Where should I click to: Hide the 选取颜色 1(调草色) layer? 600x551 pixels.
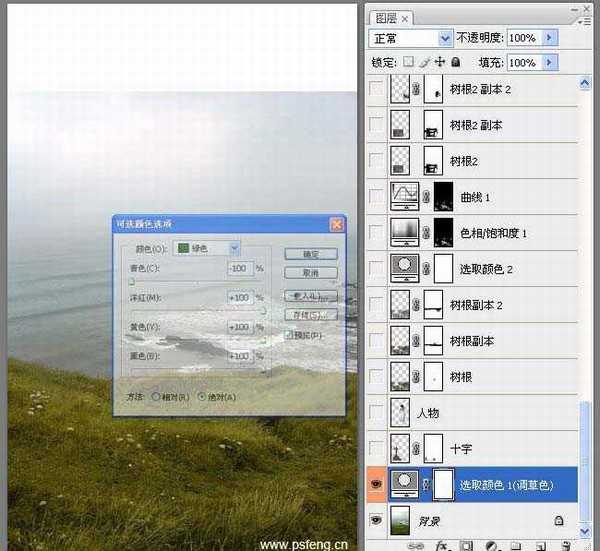(x=377, y=484)
